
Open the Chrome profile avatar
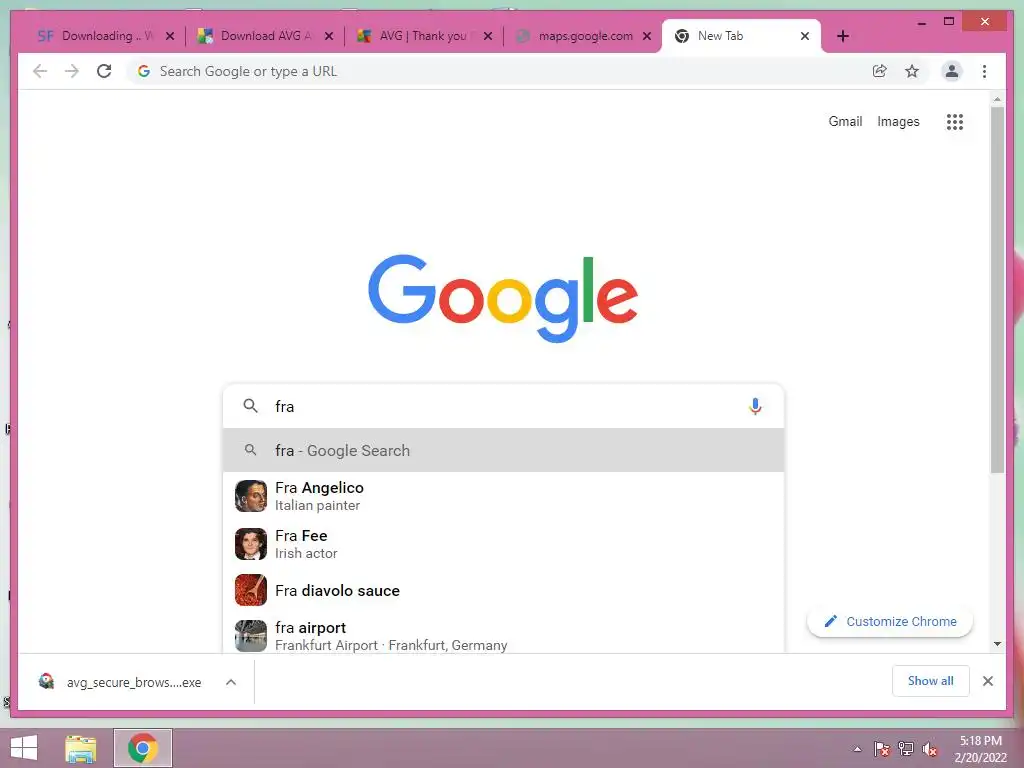point(952,71)
